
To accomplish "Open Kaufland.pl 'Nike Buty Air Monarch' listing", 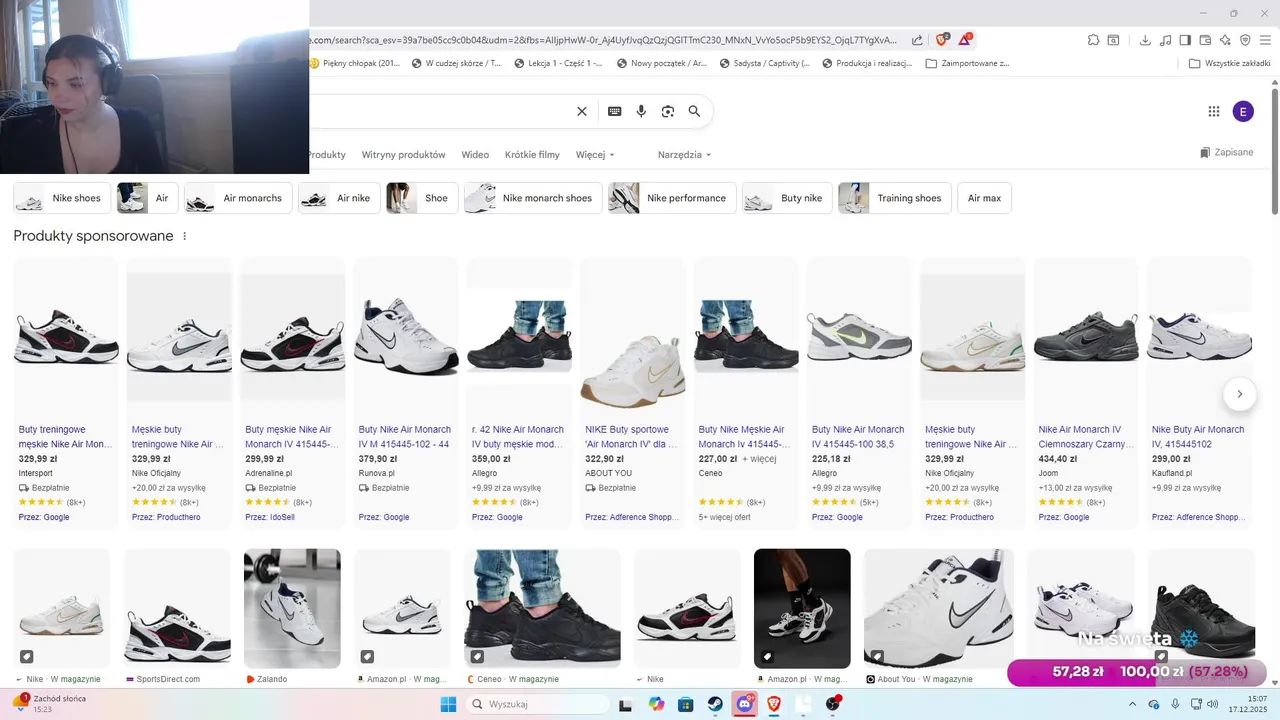I will tap(1198, 436).
